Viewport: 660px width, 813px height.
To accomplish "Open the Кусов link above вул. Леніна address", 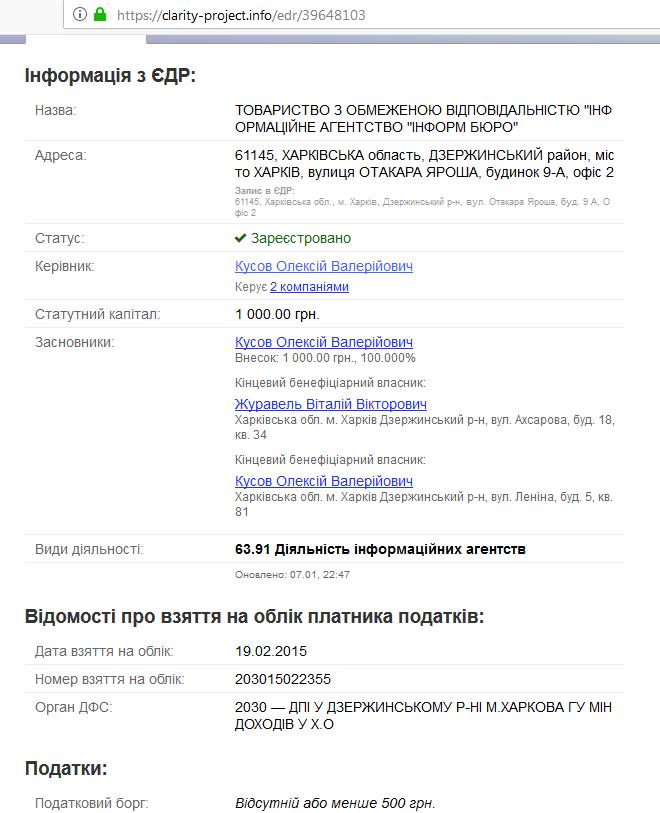I will point(323,481).
